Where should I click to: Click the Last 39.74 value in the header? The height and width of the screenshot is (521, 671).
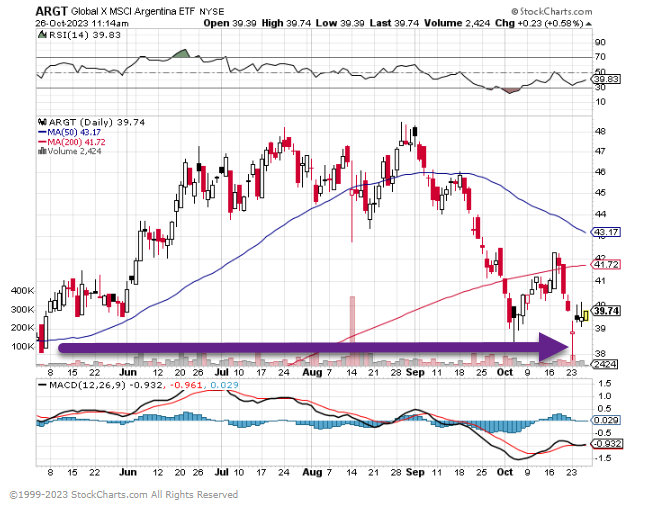click(394, 23)
